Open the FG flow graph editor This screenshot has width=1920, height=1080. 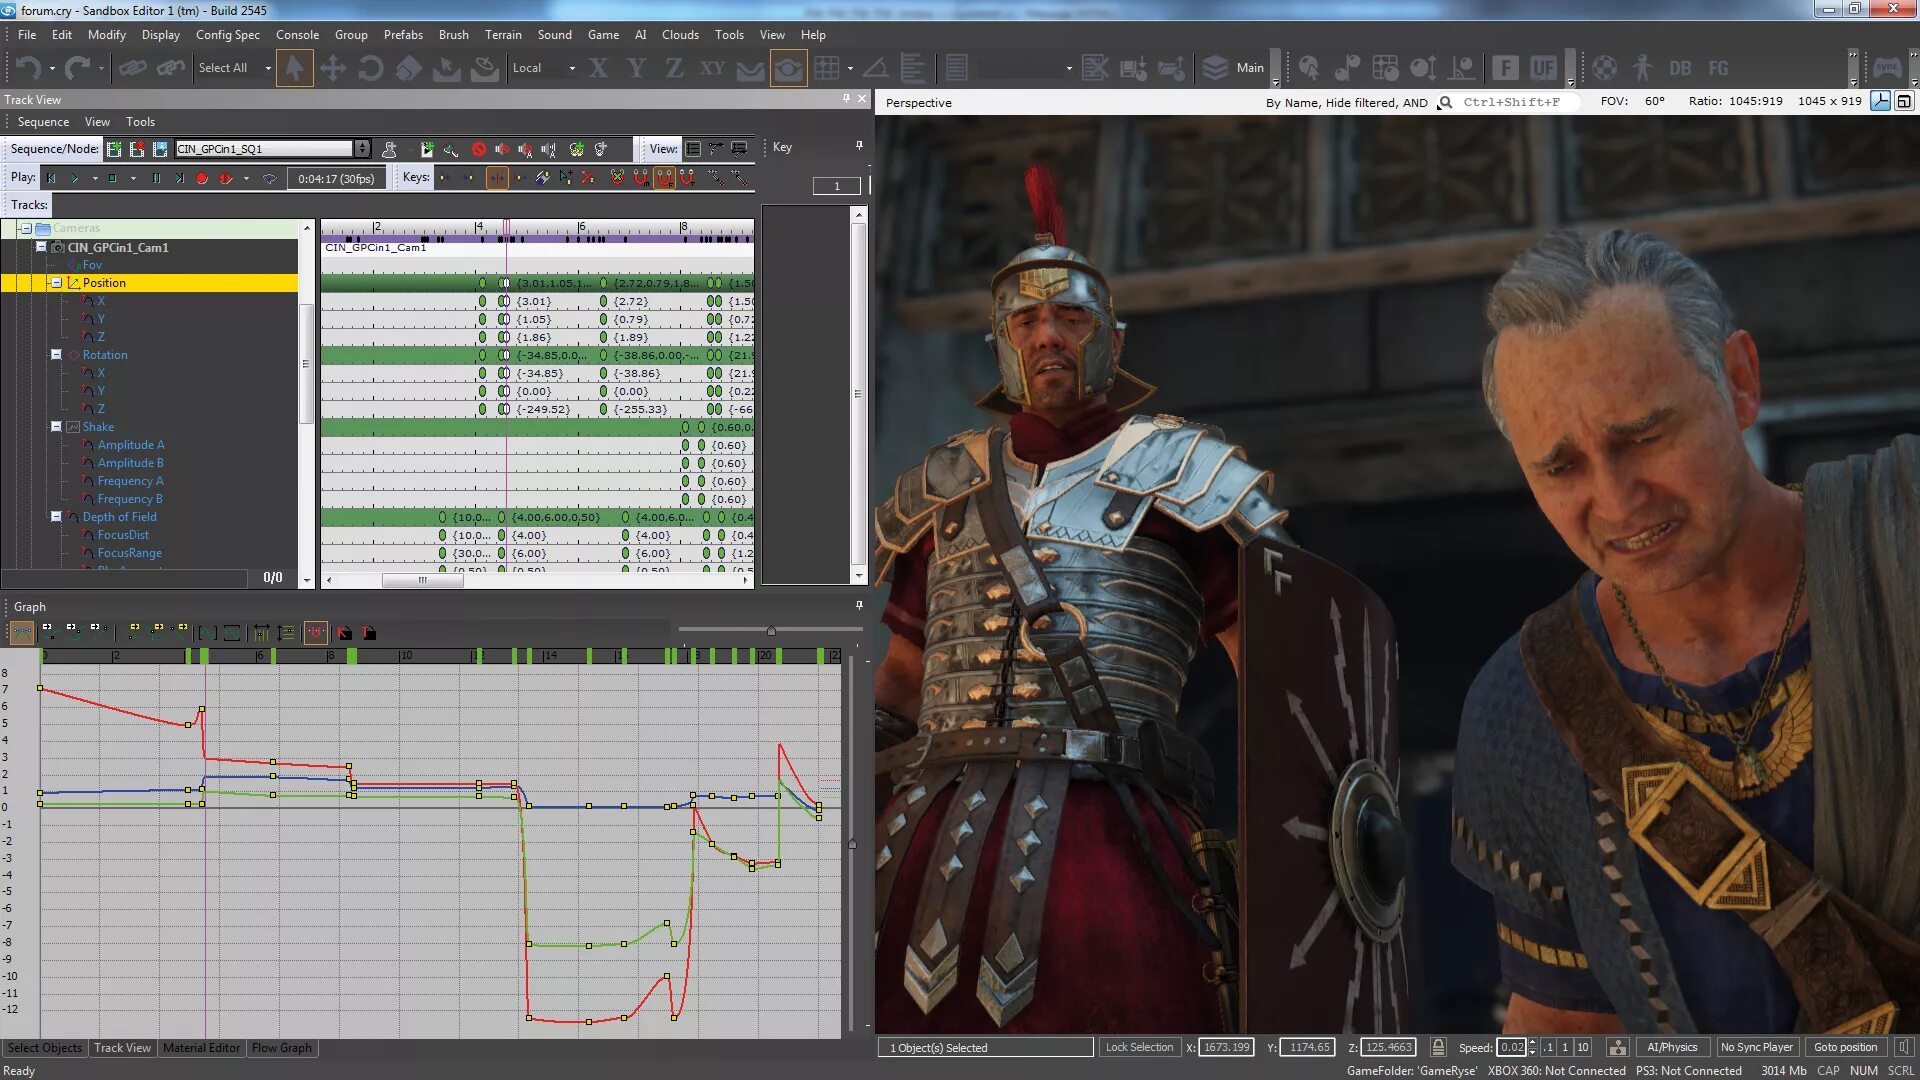click(1718, 68)
